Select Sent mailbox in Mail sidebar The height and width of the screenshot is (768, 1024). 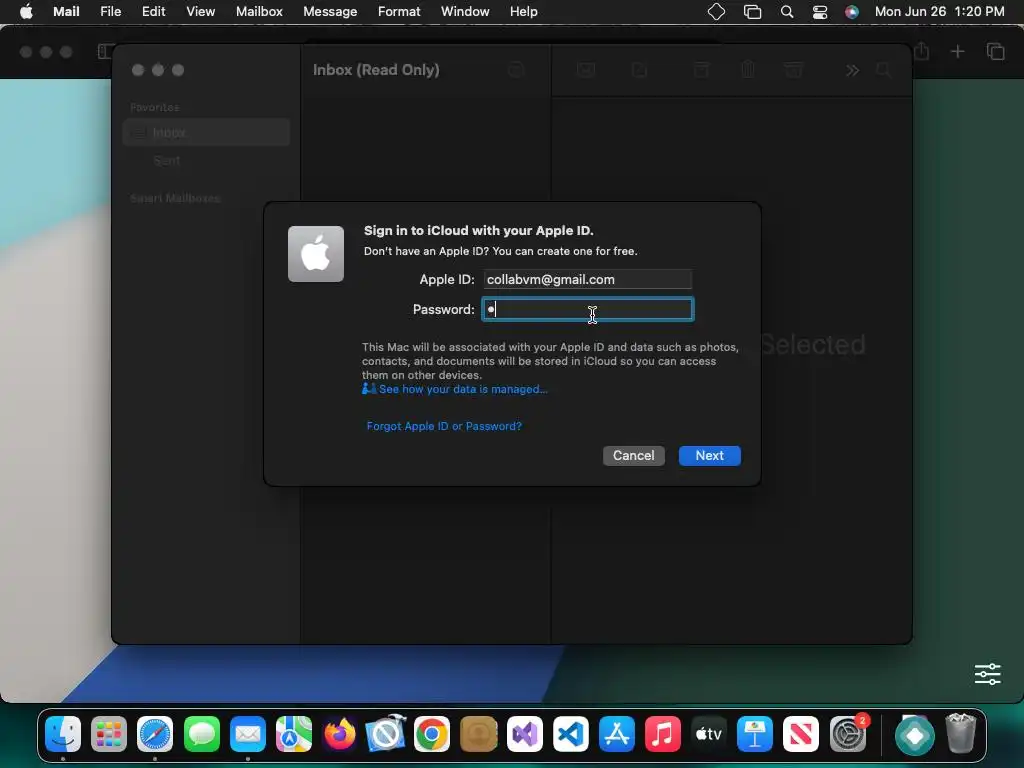tap(206, 161)
